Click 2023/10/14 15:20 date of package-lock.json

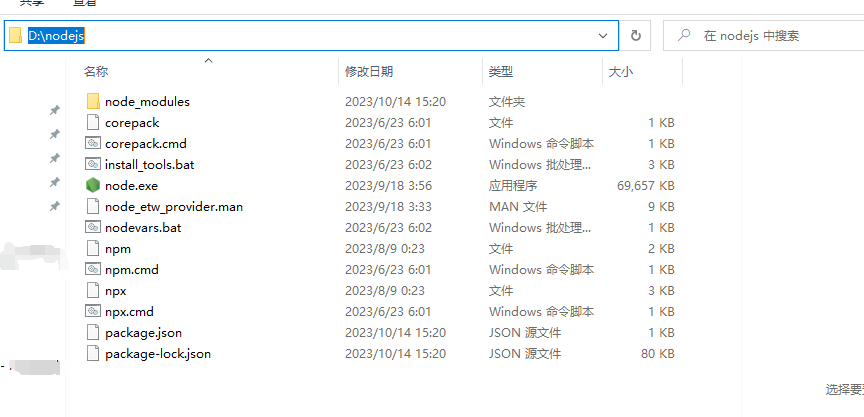[x=395, y=354]
